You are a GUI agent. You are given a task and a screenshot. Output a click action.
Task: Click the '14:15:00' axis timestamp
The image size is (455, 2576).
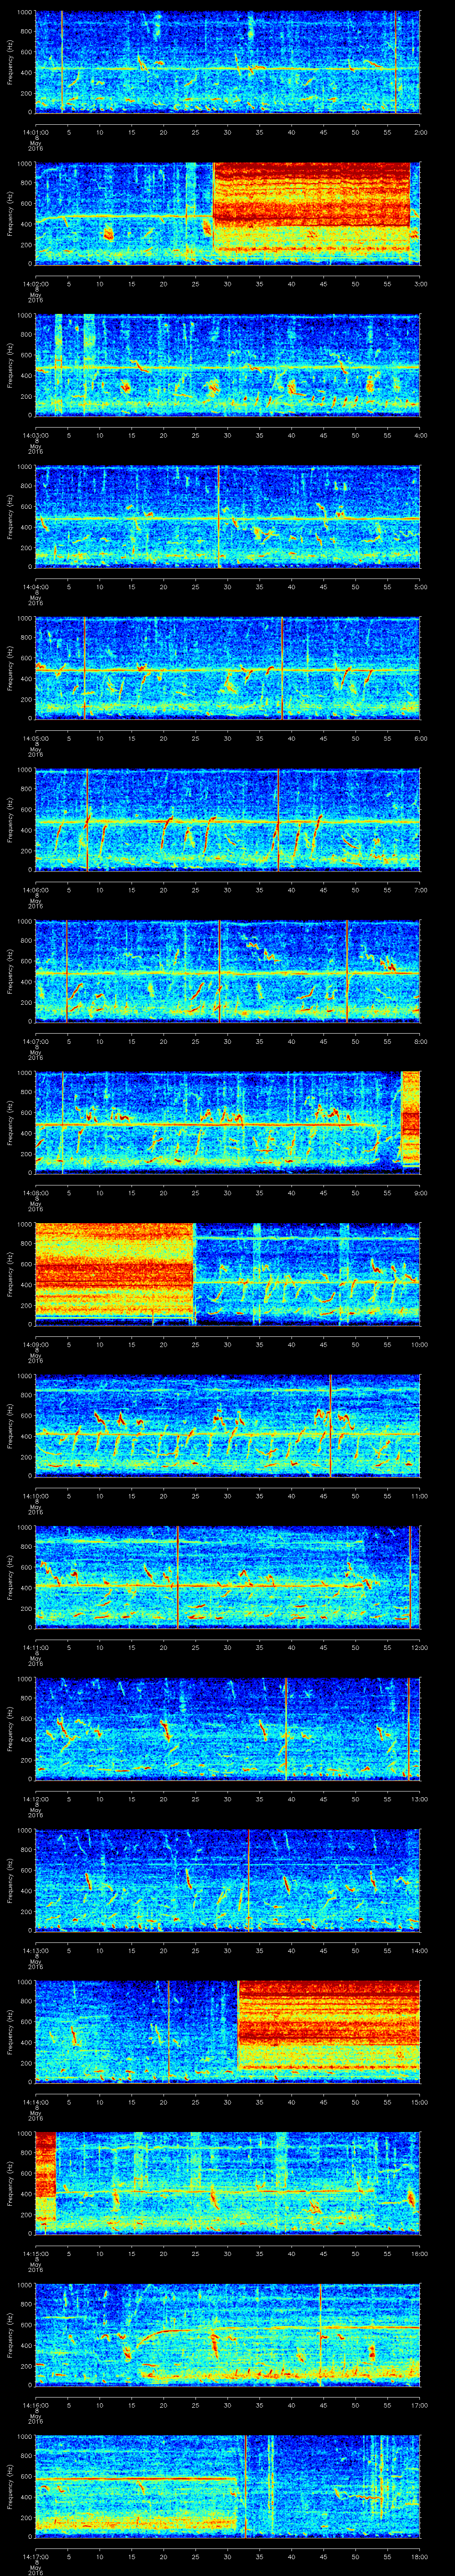(35, 2254)
